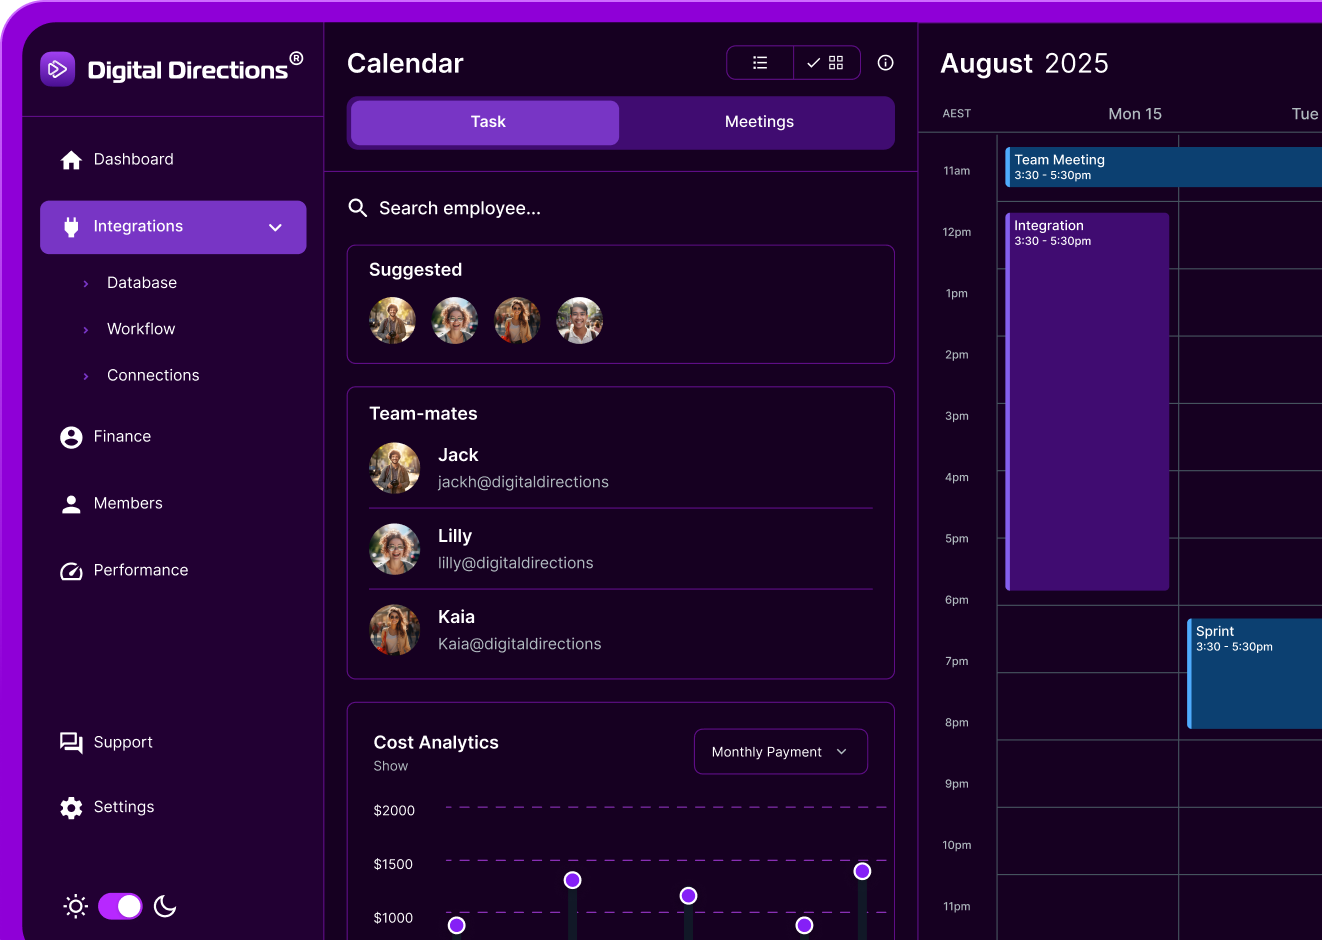The height and width of the screenshot is (940, 1322).
Task: Open the Team Meeting calendar event
Action: pos(1163,167)
